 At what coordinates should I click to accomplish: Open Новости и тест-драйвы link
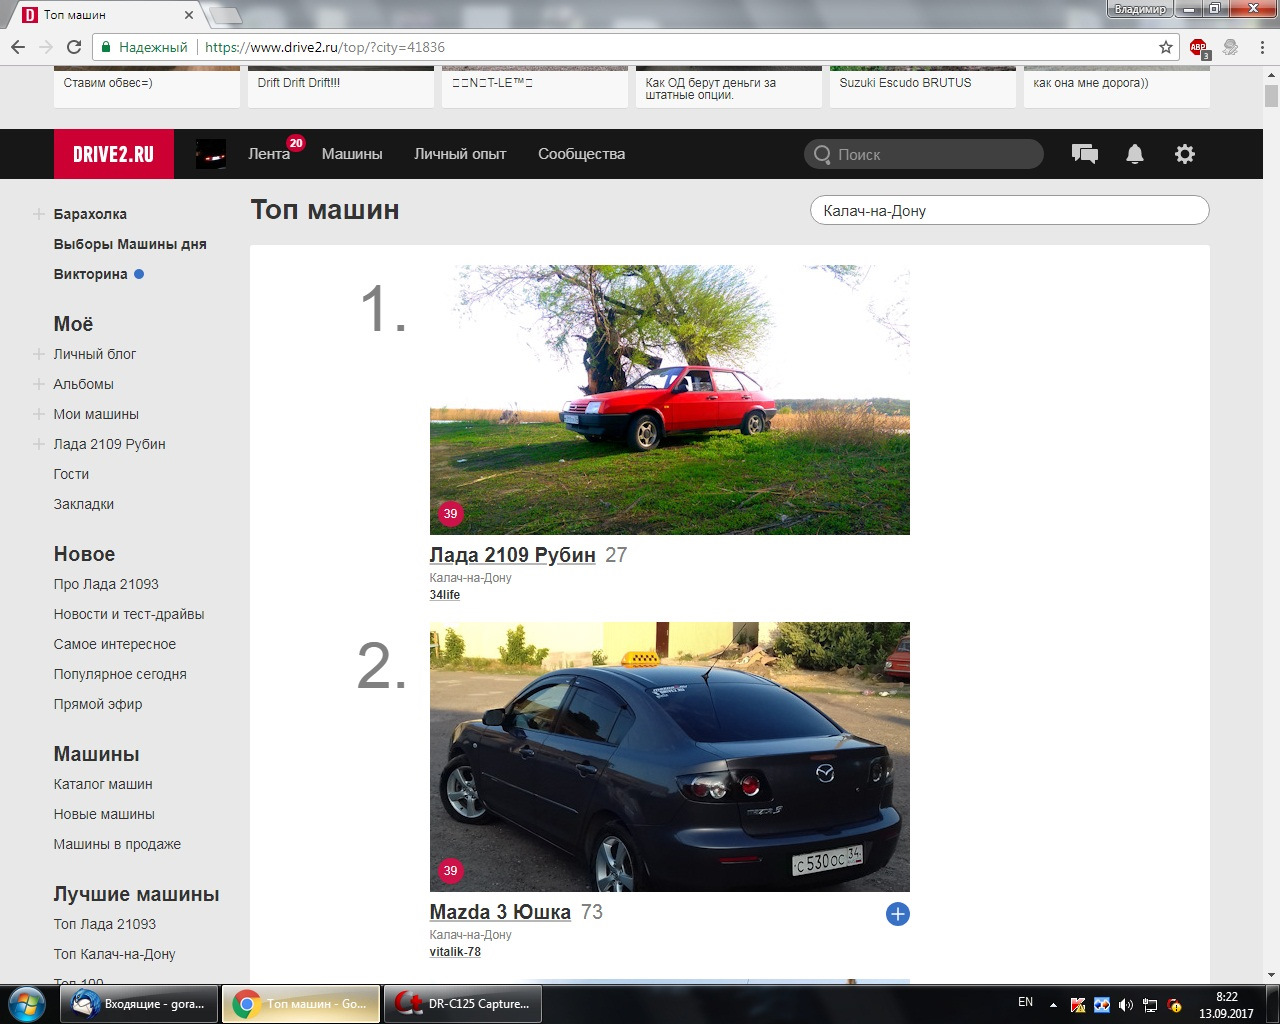(x=129, y=614)
